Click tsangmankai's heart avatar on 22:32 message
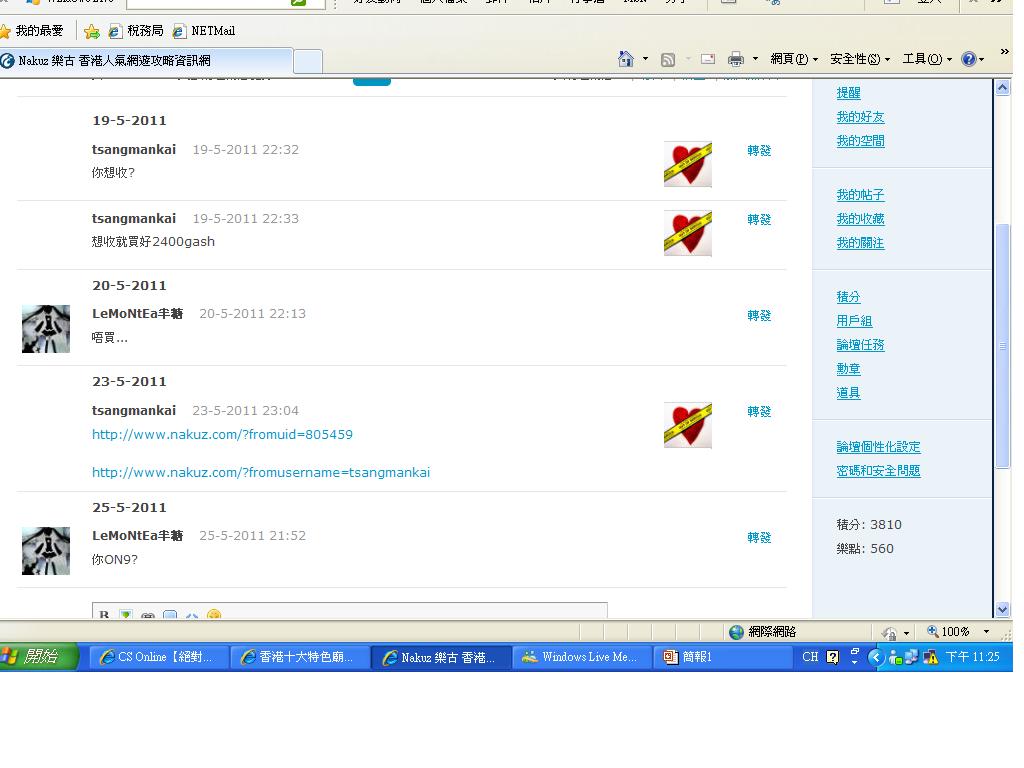The height and width of the screenshot is (768, 1024). (688, 164)
